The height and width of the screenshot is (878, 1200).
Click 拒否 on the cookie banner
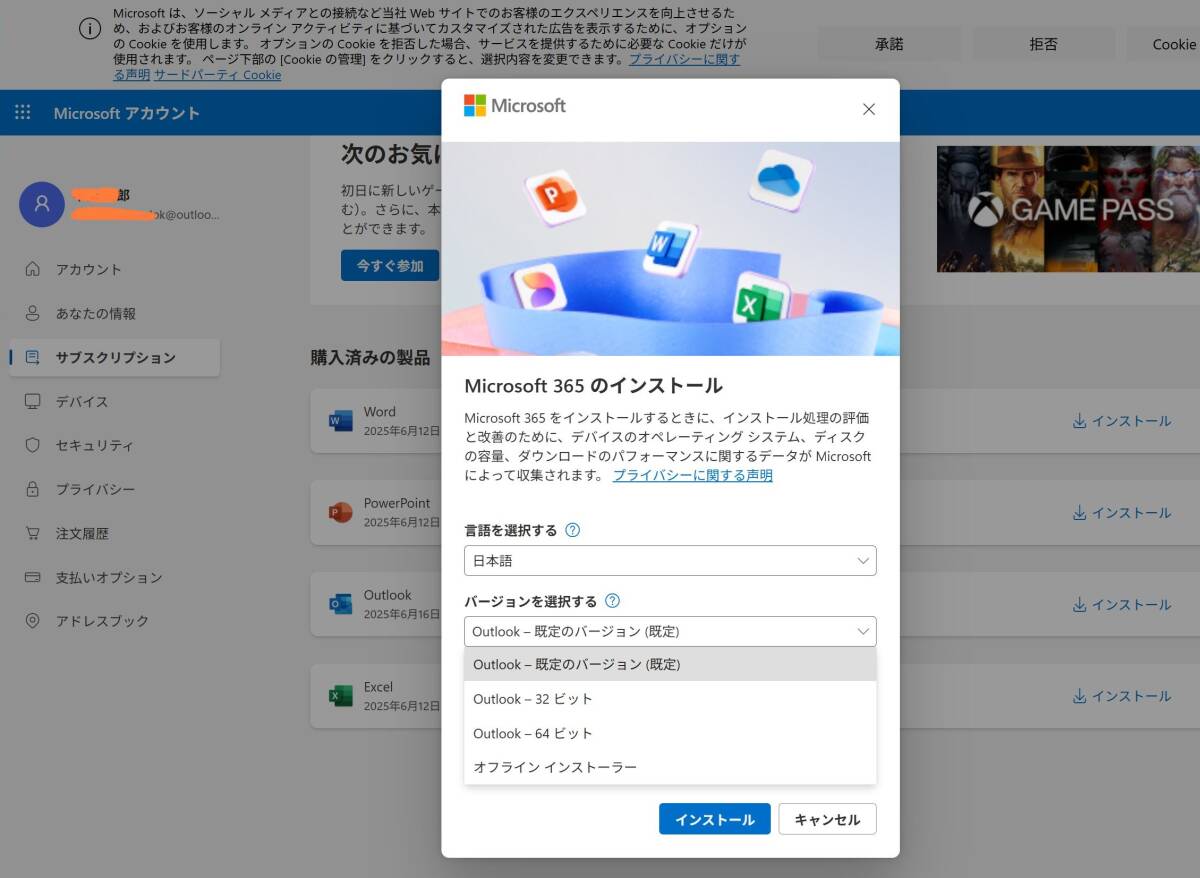pyautogui.click(x=1043, y=44)
